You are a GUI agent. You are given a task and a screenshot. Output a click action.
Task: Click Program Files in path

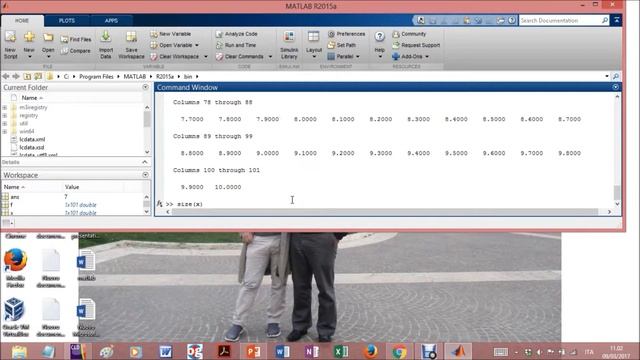96,76
